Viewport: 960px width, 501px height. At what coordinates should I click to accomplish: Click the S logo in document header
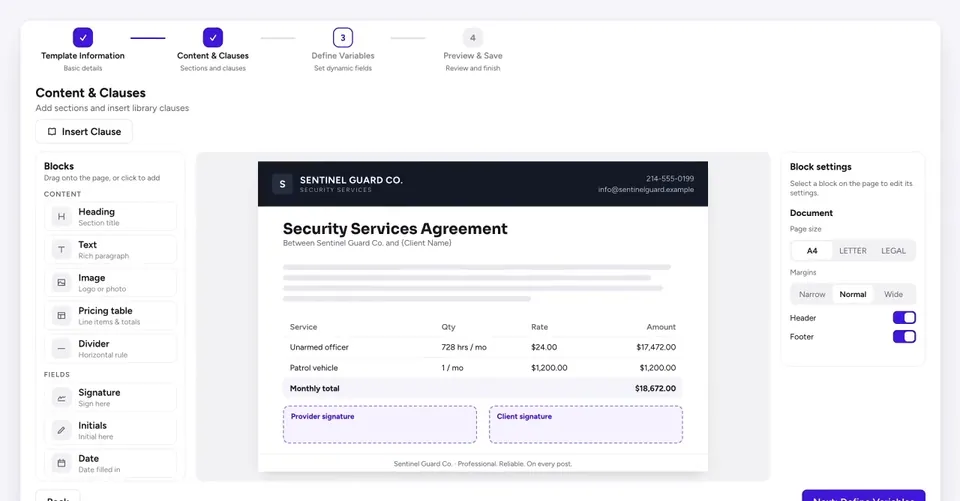[282, 184]
